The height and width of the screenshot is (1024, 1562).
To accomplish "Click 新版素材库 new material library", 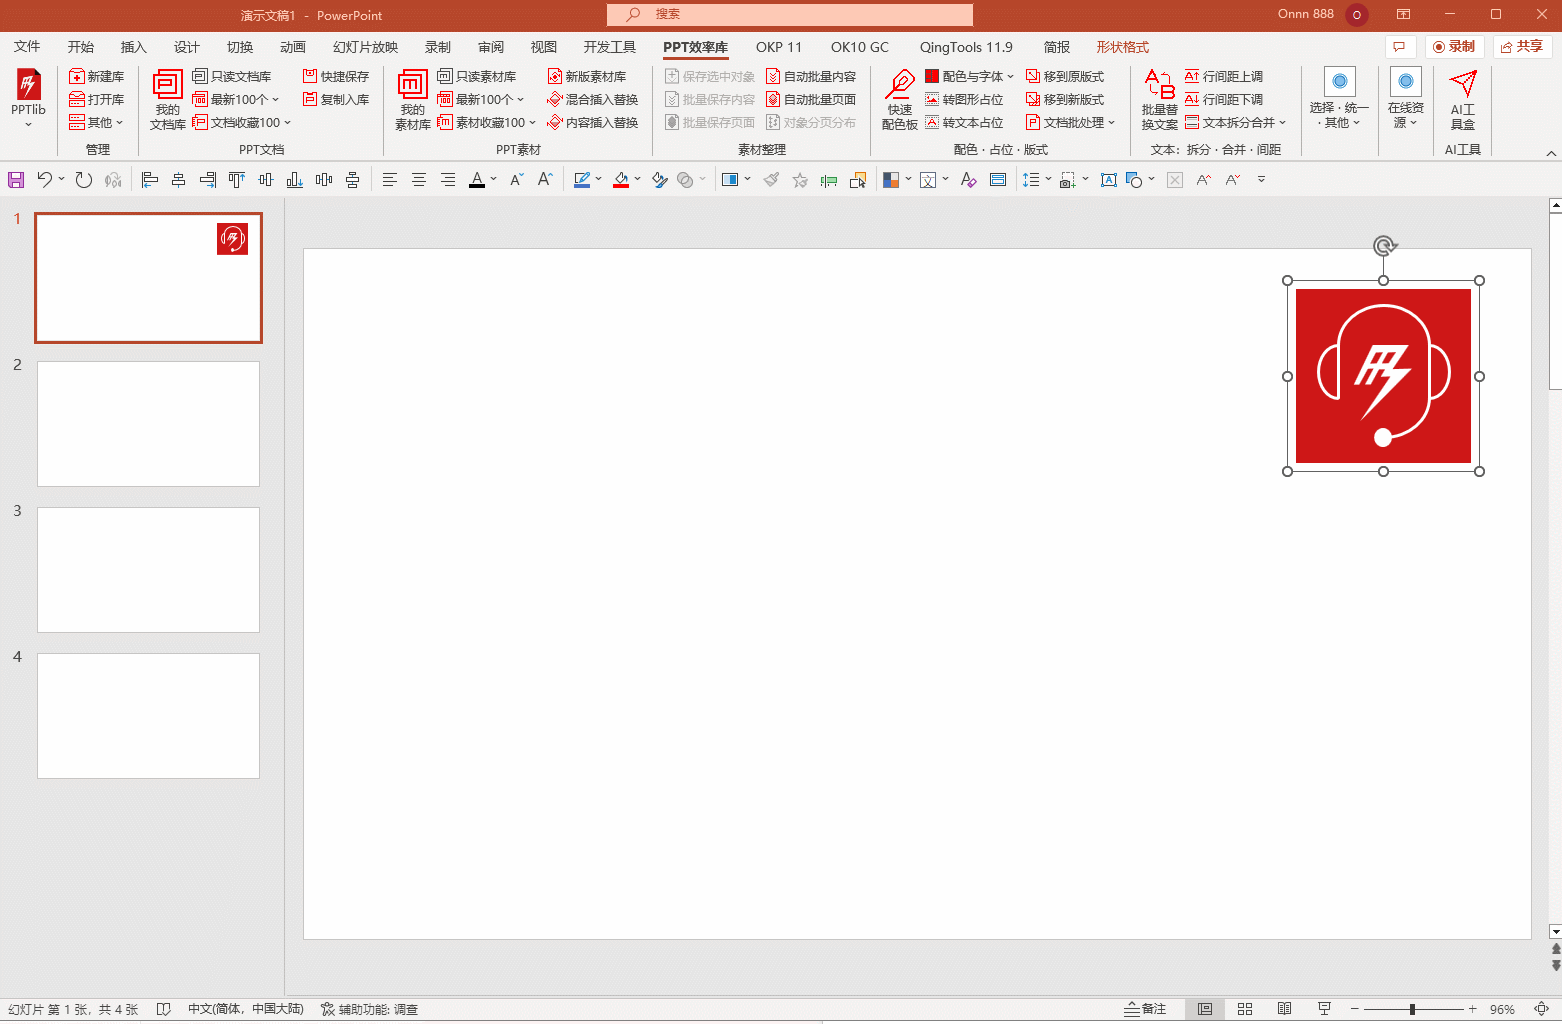I will click(587, 76).
